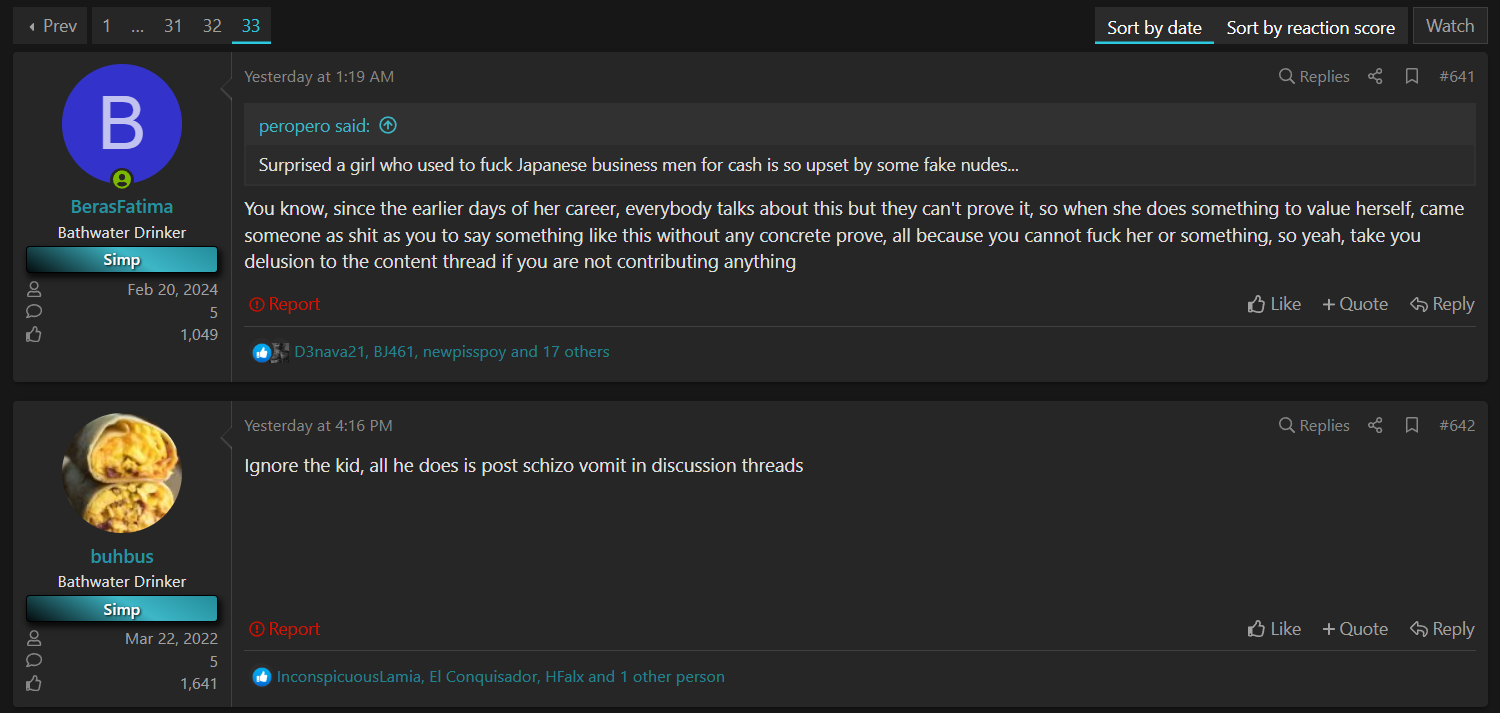This screenshot has width=1500, height=713.
Task: Click share icon on post #642
Action: [1375, 425]
